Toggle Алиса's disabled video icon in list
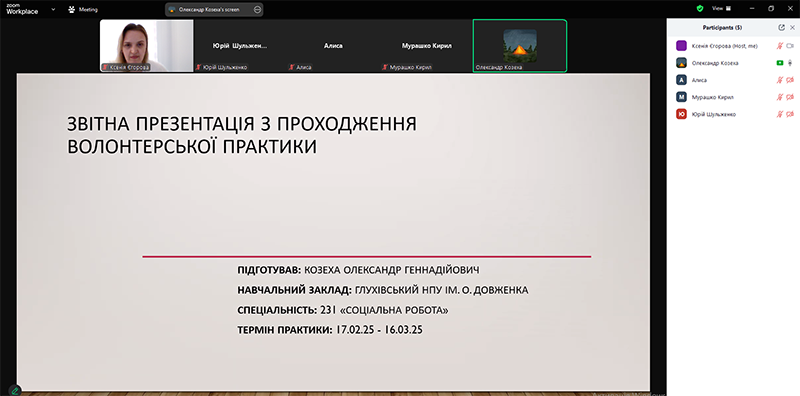Viewport: 800px width, 396px height. tap(790, 80)
